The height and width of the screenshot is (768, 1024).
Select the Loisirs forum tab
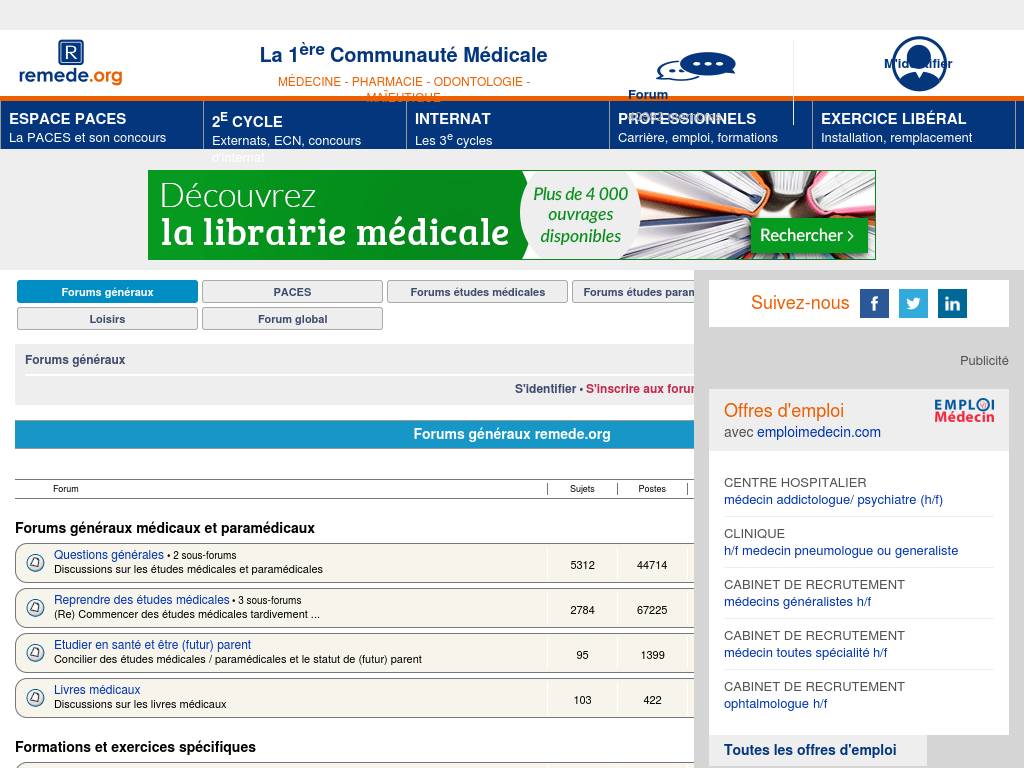click(107, 319)
